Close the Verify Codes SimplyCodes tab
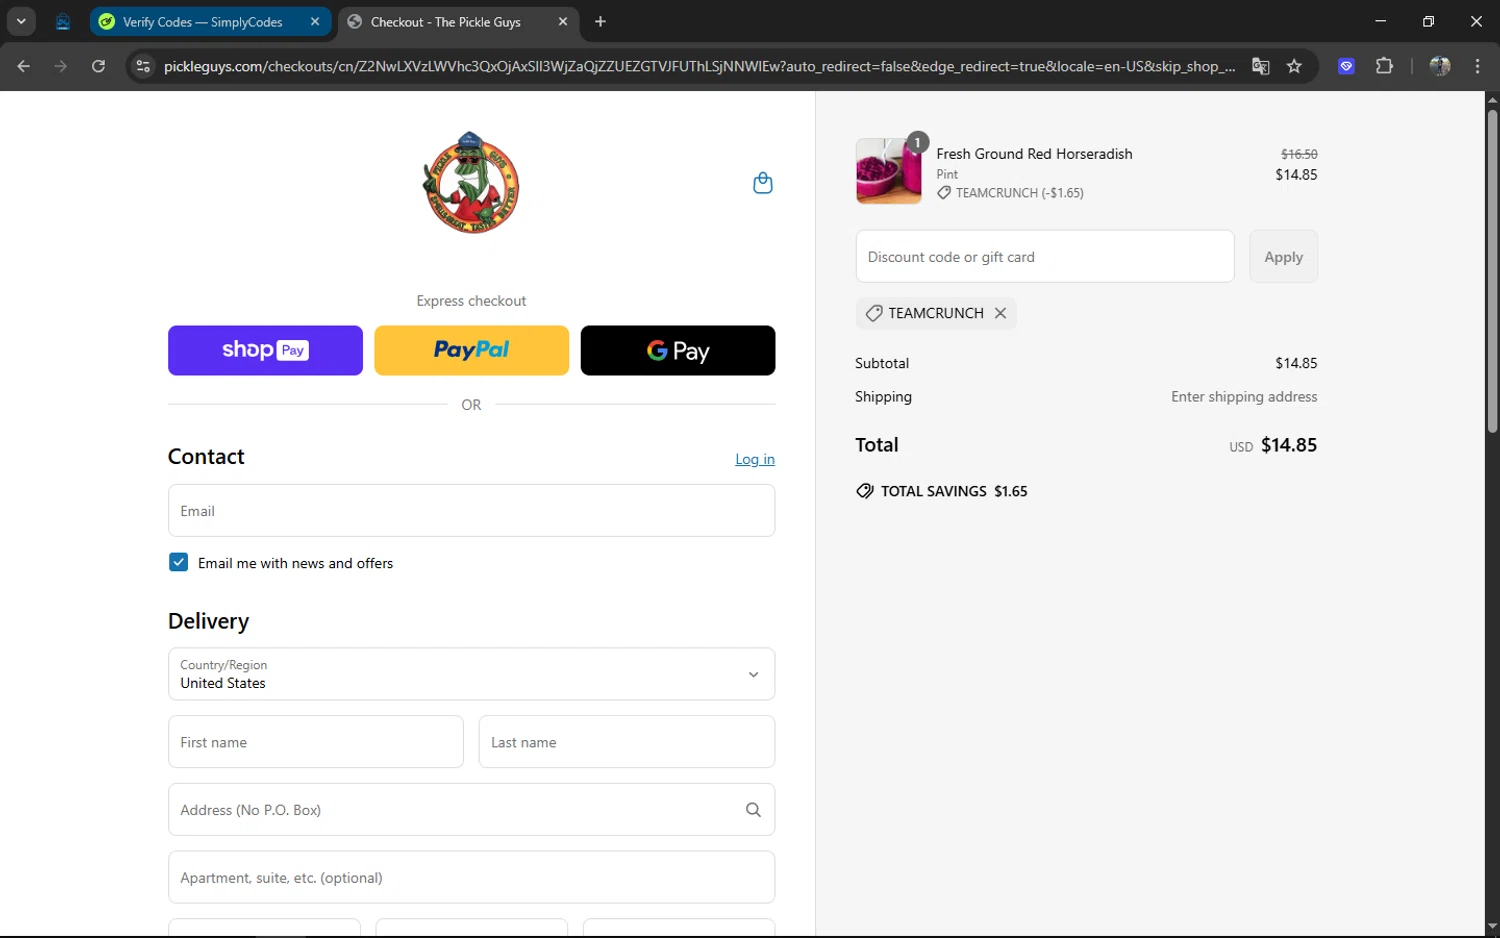The width and height of the screenshot is (1500, 938). point(315,22)
